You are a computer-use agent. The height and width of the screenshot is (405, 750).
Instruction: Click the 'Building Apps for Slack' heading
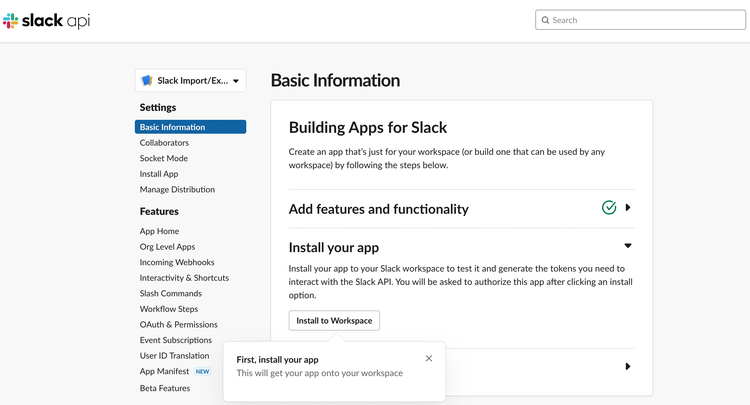tap(368, 128)
